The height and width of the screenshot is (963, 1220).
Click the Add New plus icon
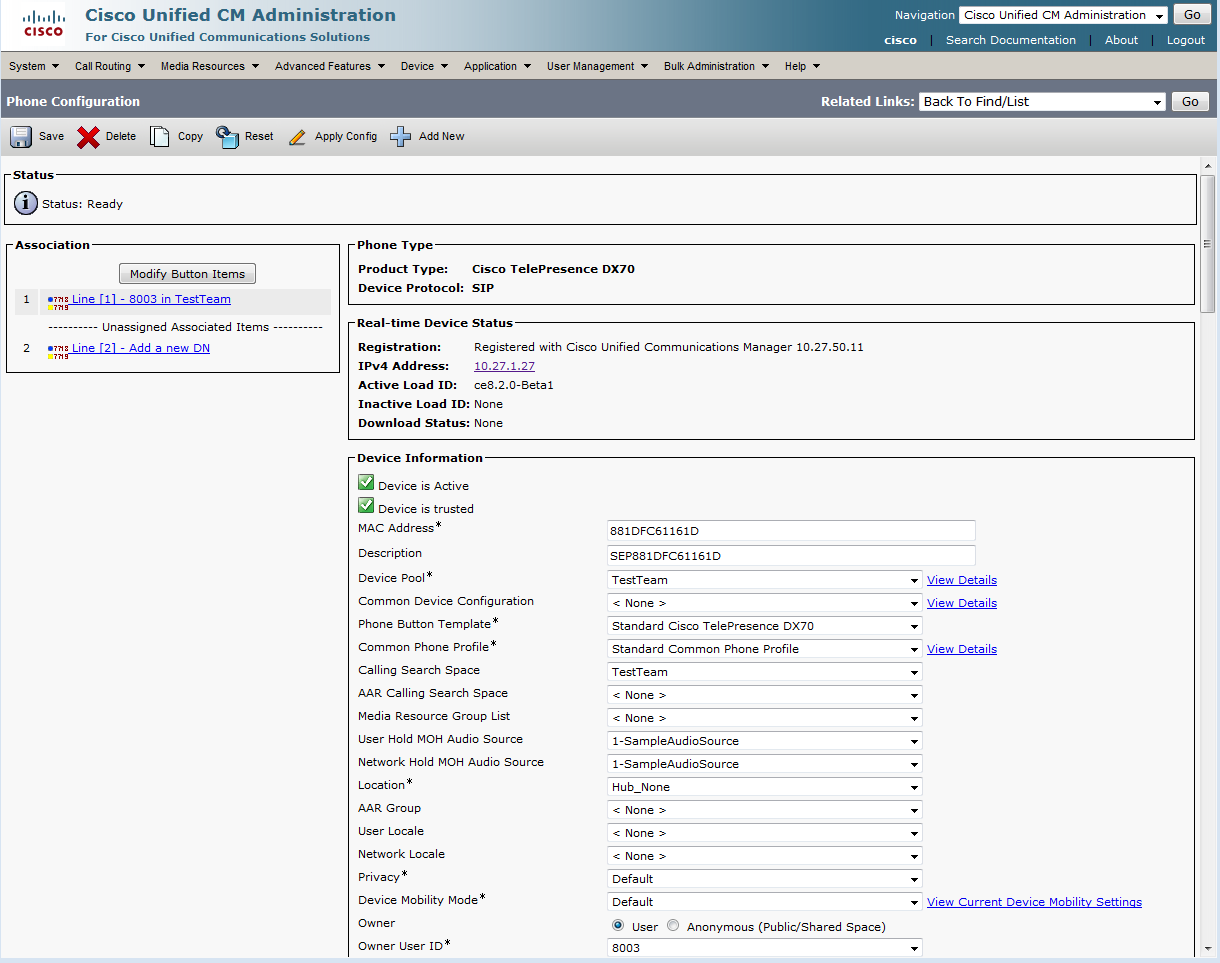coord(401,137)
